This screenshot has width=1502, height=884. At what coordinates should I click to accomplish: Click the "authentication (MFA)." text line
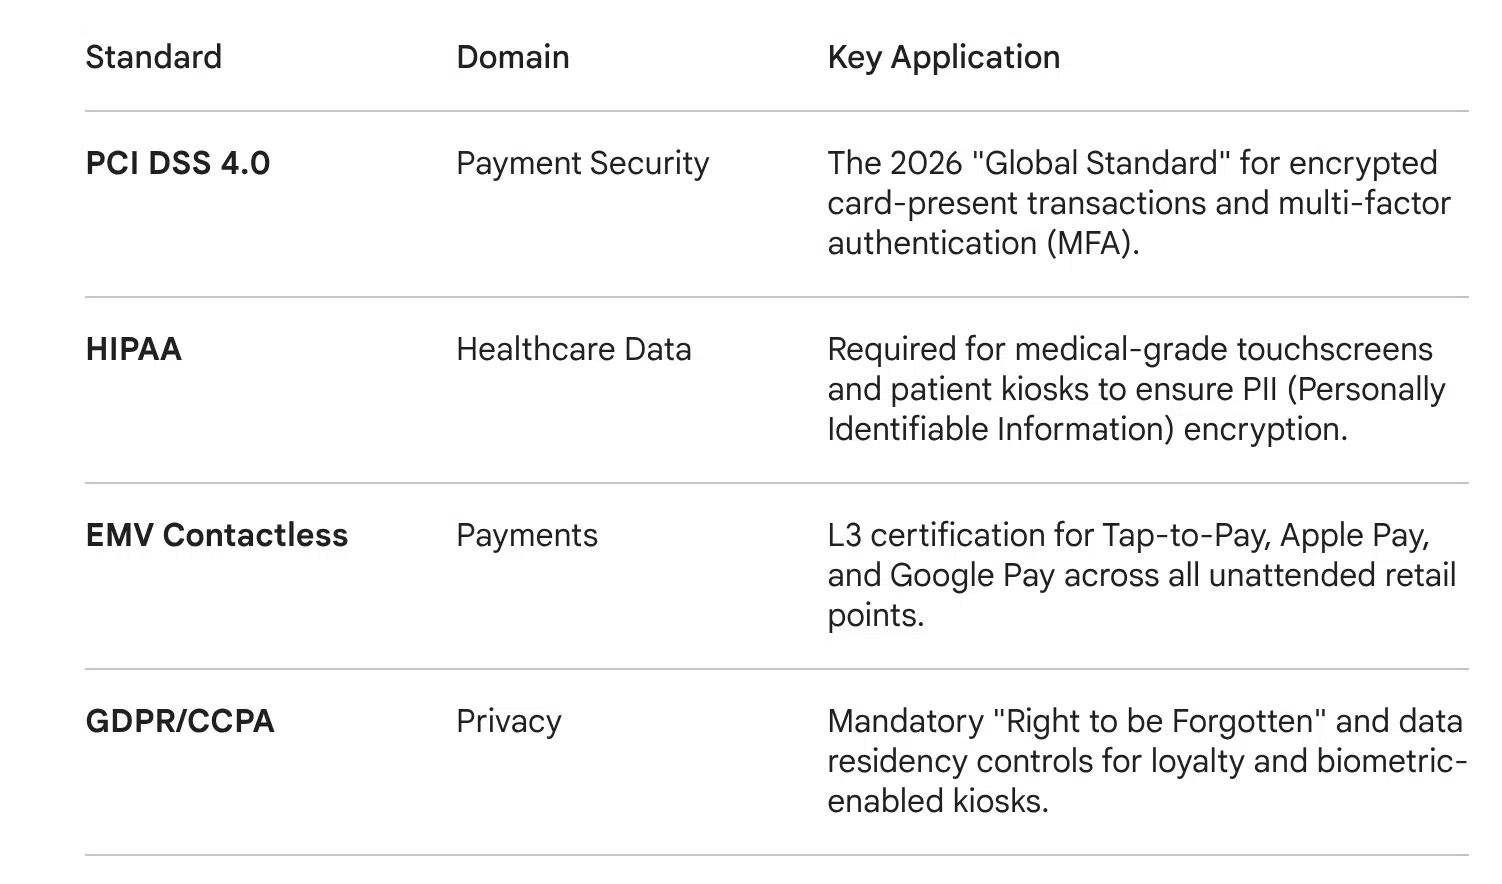click(x=982, y=243)
